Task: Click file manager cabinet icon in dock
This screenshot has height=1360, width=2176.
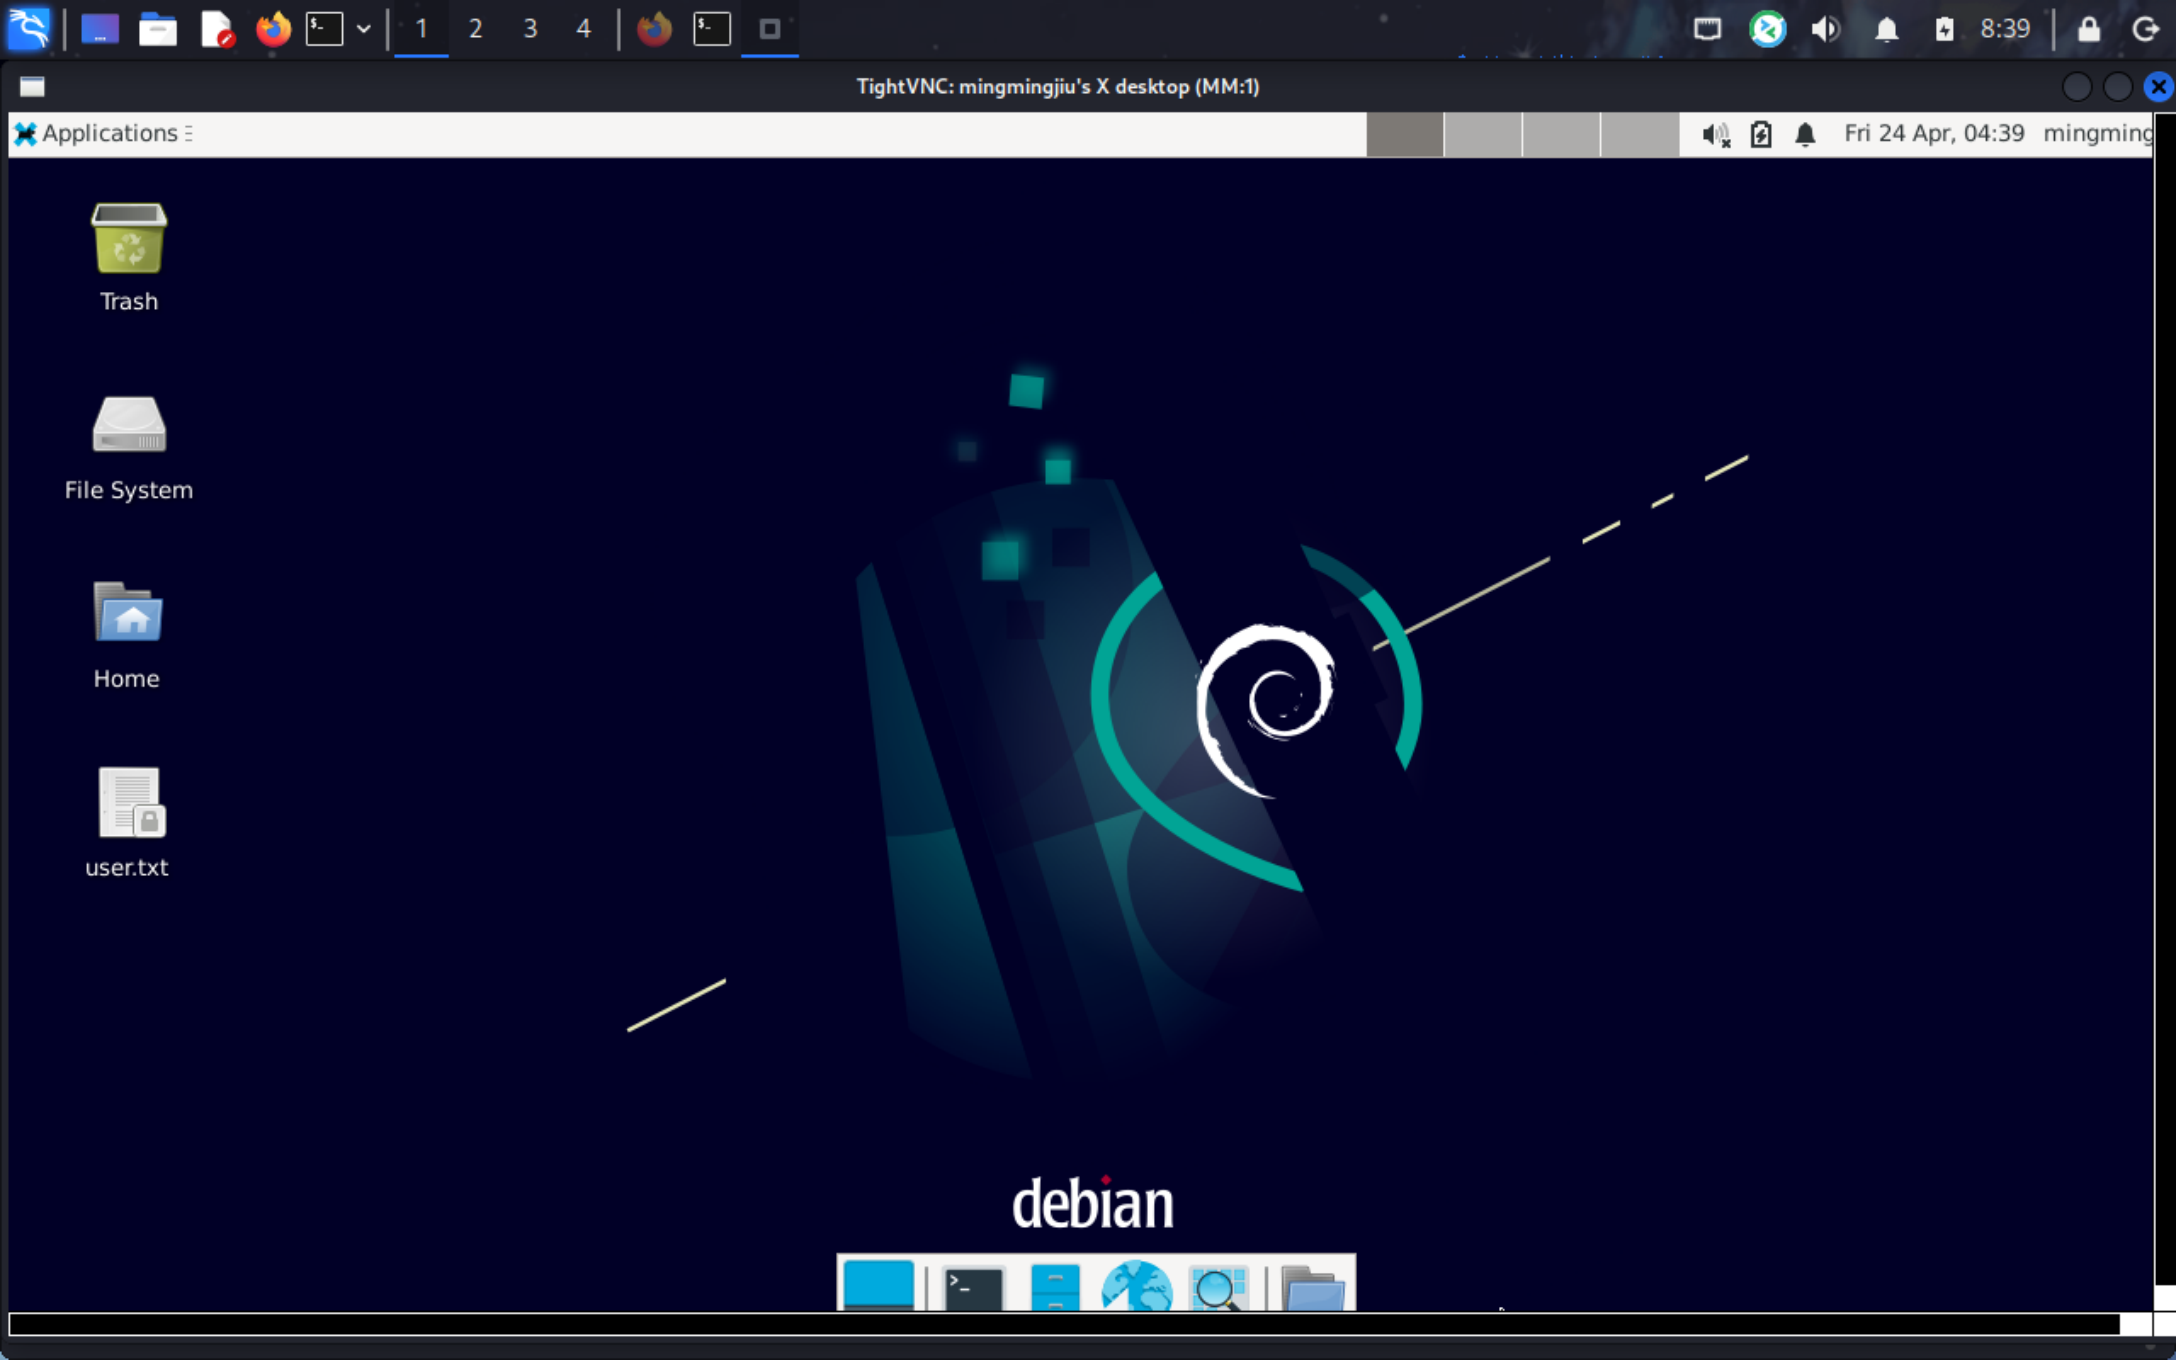Action: coord(1055,1288)
